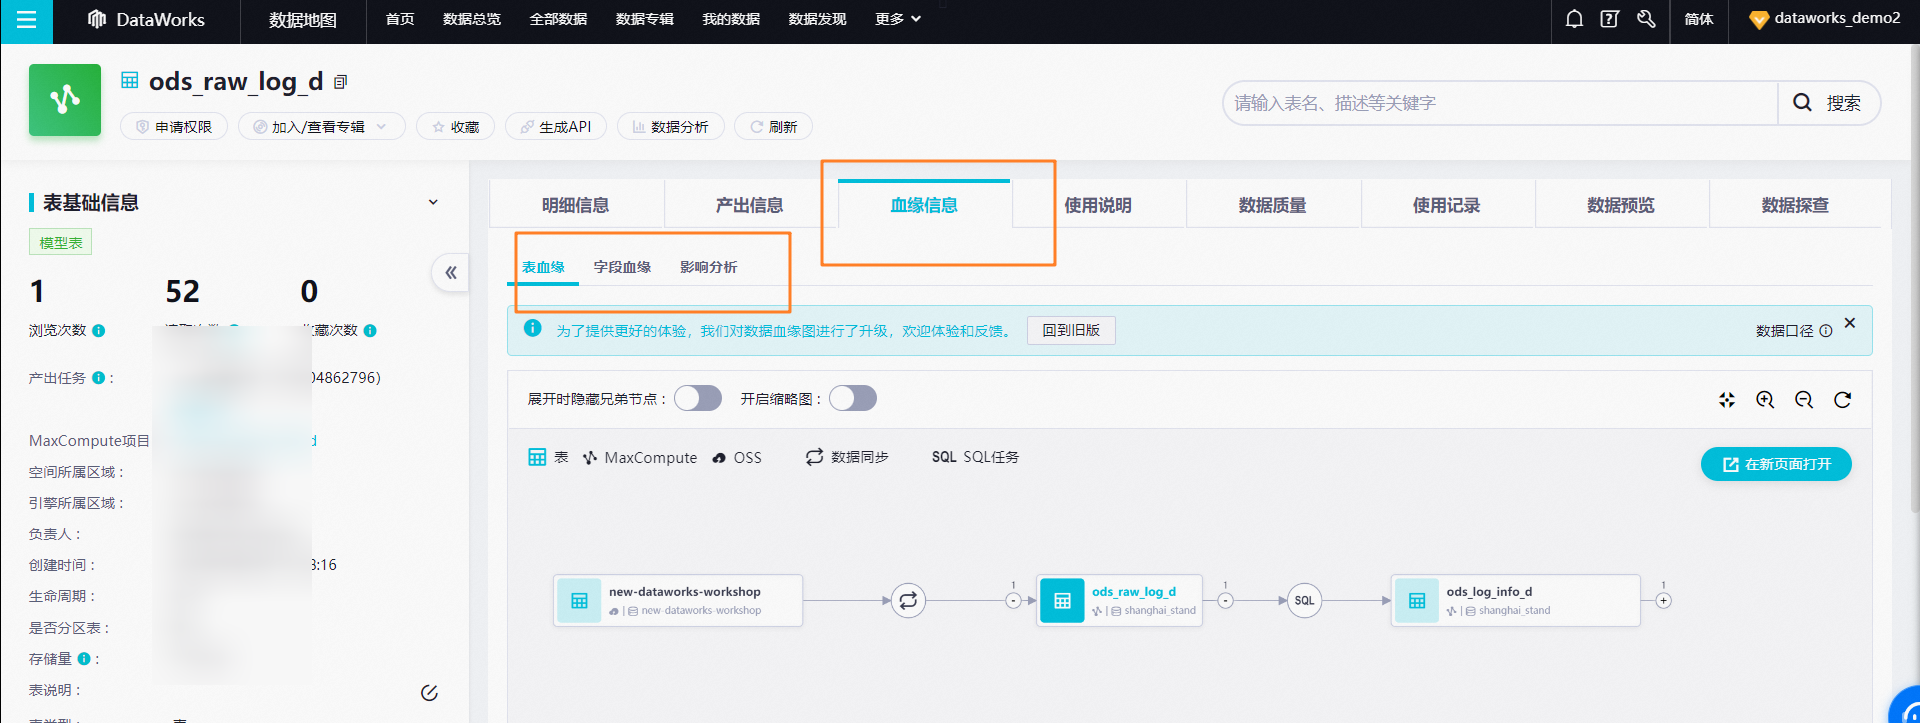Switch to the 明细信息 tab
Image resolution: width=1920 pixels, height=723 pixels.
pos(576,205)
